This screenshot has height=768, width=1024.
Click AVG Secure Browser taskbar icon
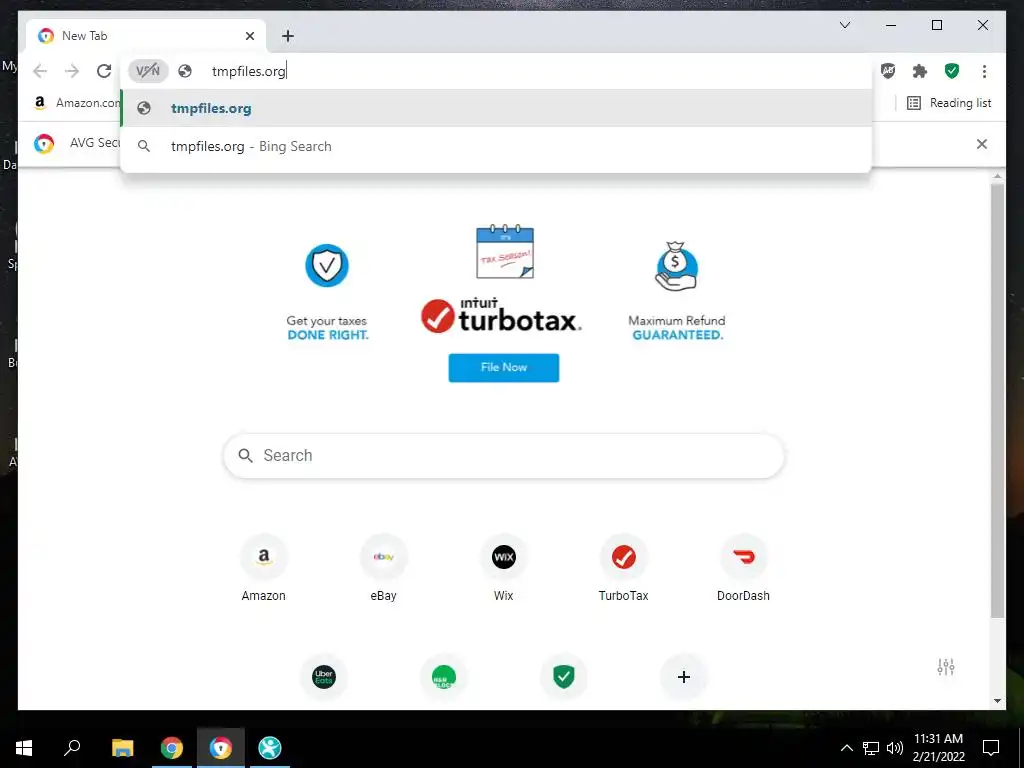221,748
